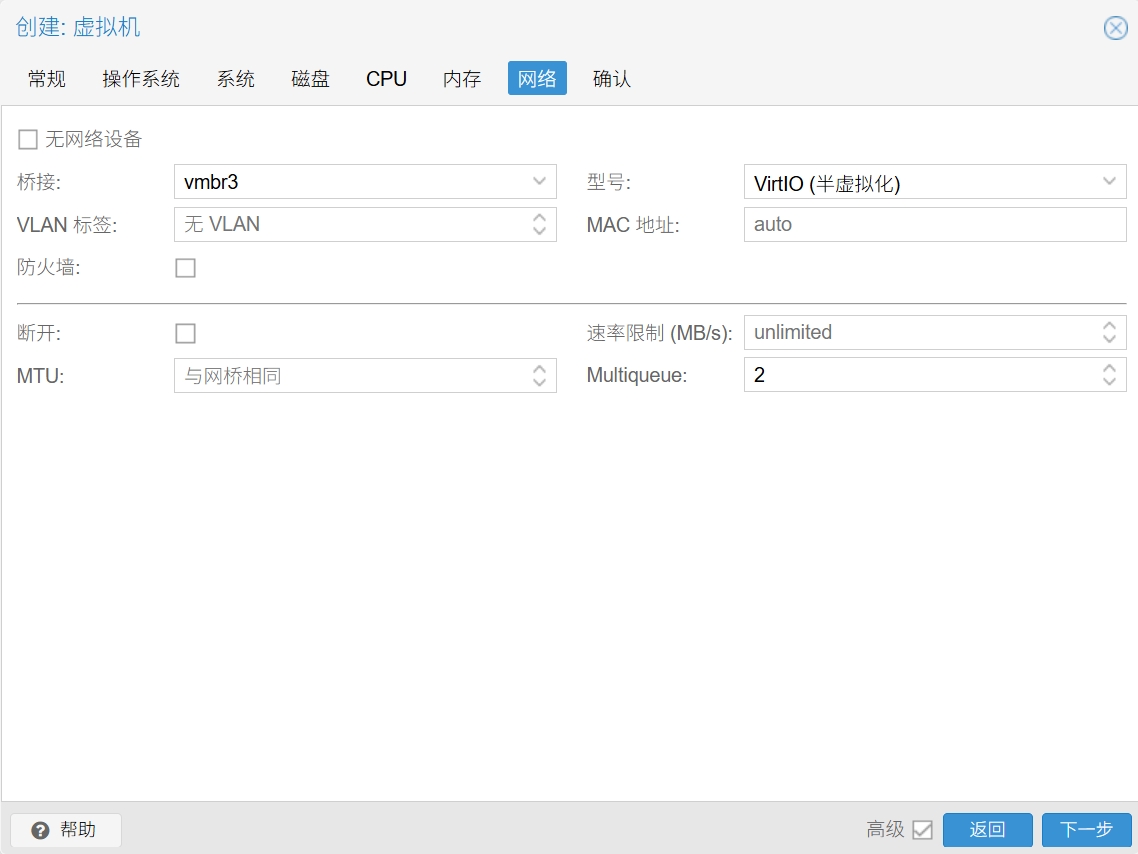Toggle the 防火墙 checkbox
1138x854 pixels.
coord(186,268)
